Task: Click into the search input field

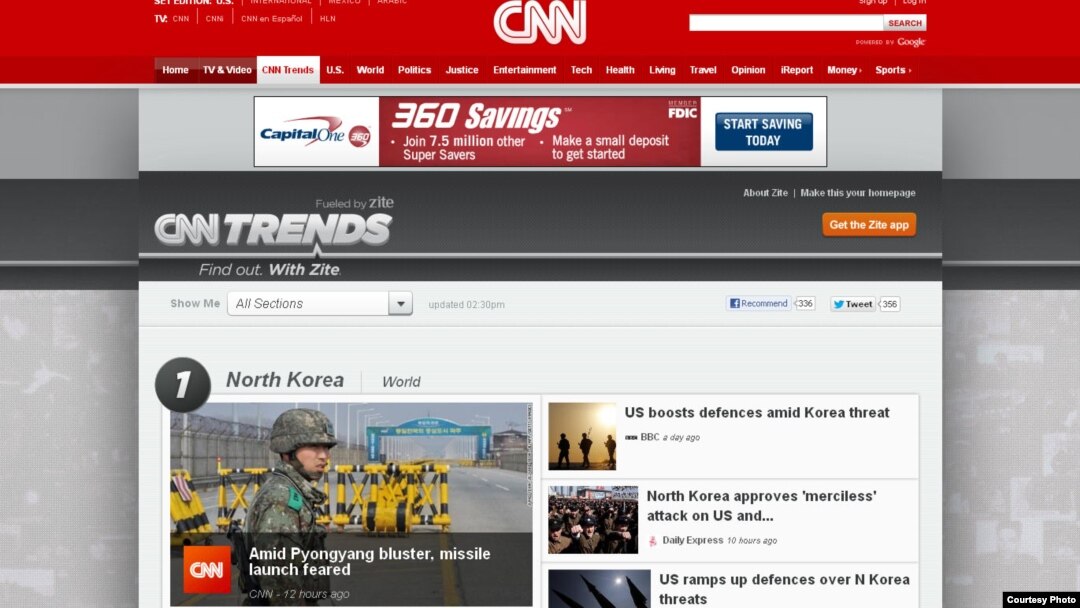Action: 786,23
